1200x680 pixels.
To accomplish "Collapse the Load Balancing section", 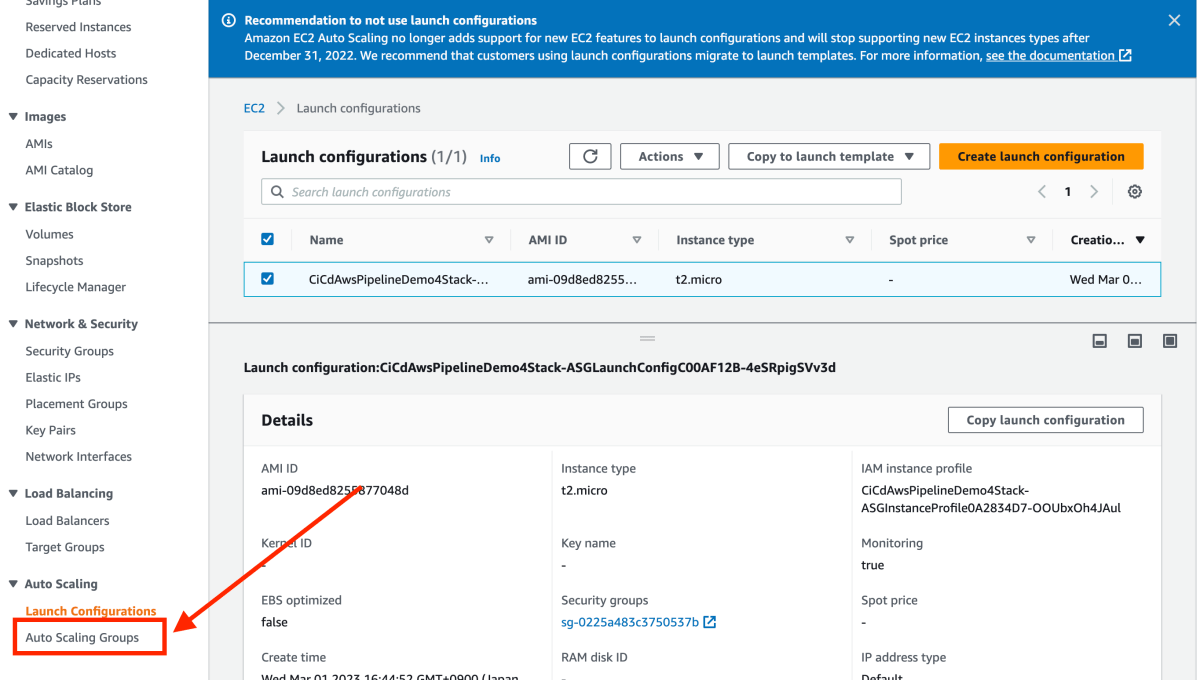I will (x=13, y=494).
